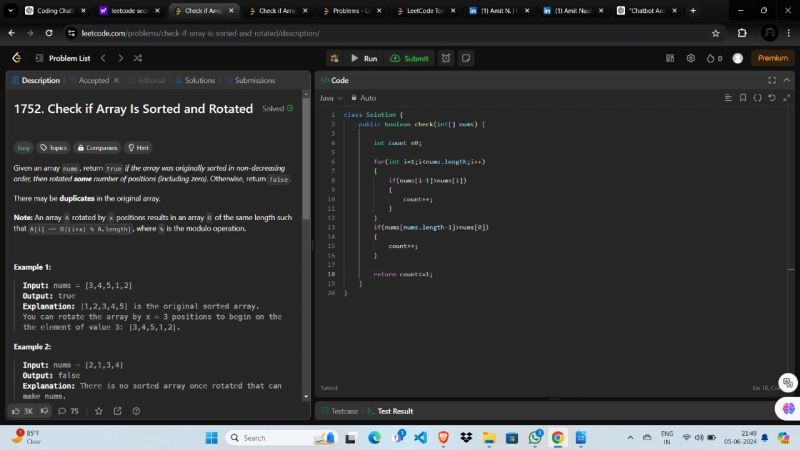This screenshot has width=800, height=450.
Task: Switch to the Coding Challenge browser tab
Action: (x=55, y=10)
